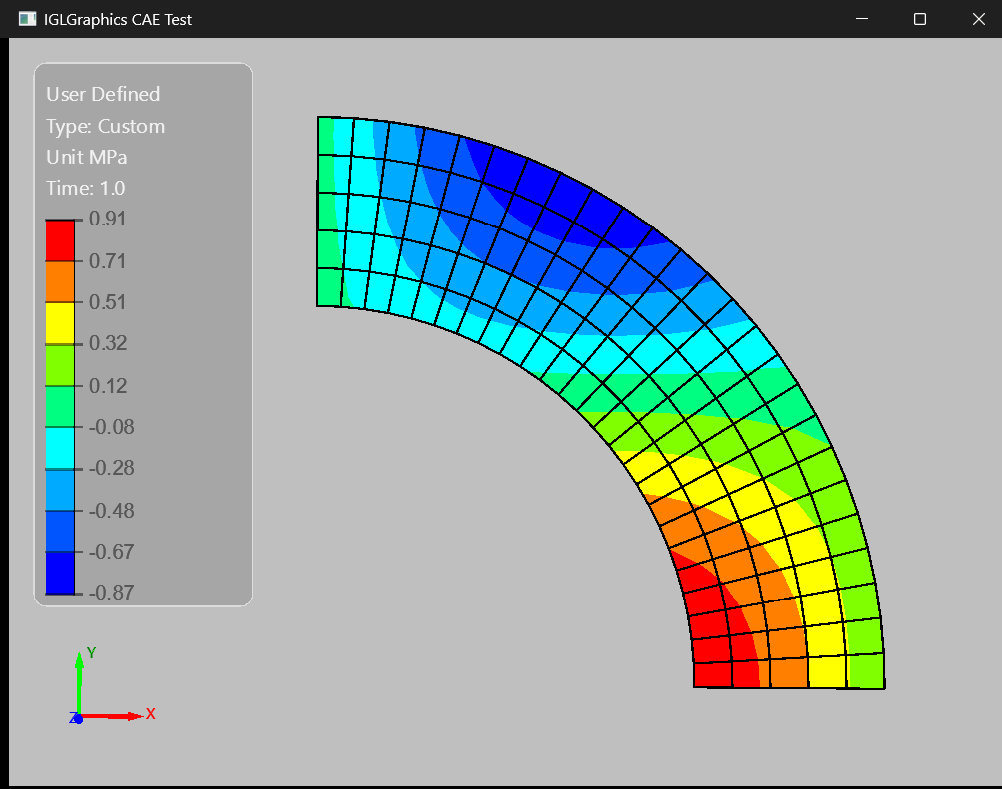Screen dimensions: 1002x789
Task: Click the 'Time: 1.0' legend label
Action: (x=86, y=188)
